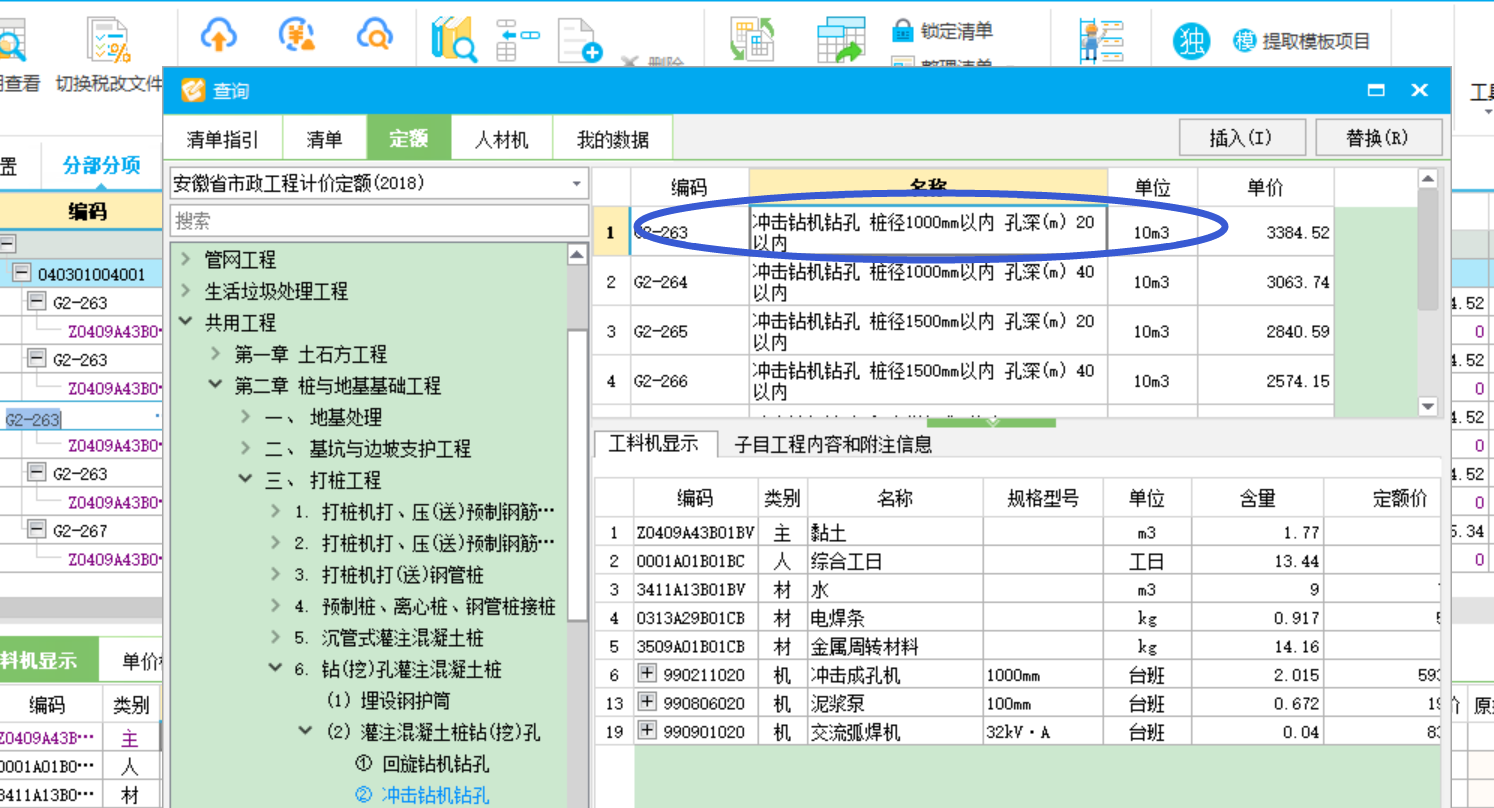Collapse the 040301004001 row in background table
Viewport: 1494px width, 808px height.
pos(21,274)
